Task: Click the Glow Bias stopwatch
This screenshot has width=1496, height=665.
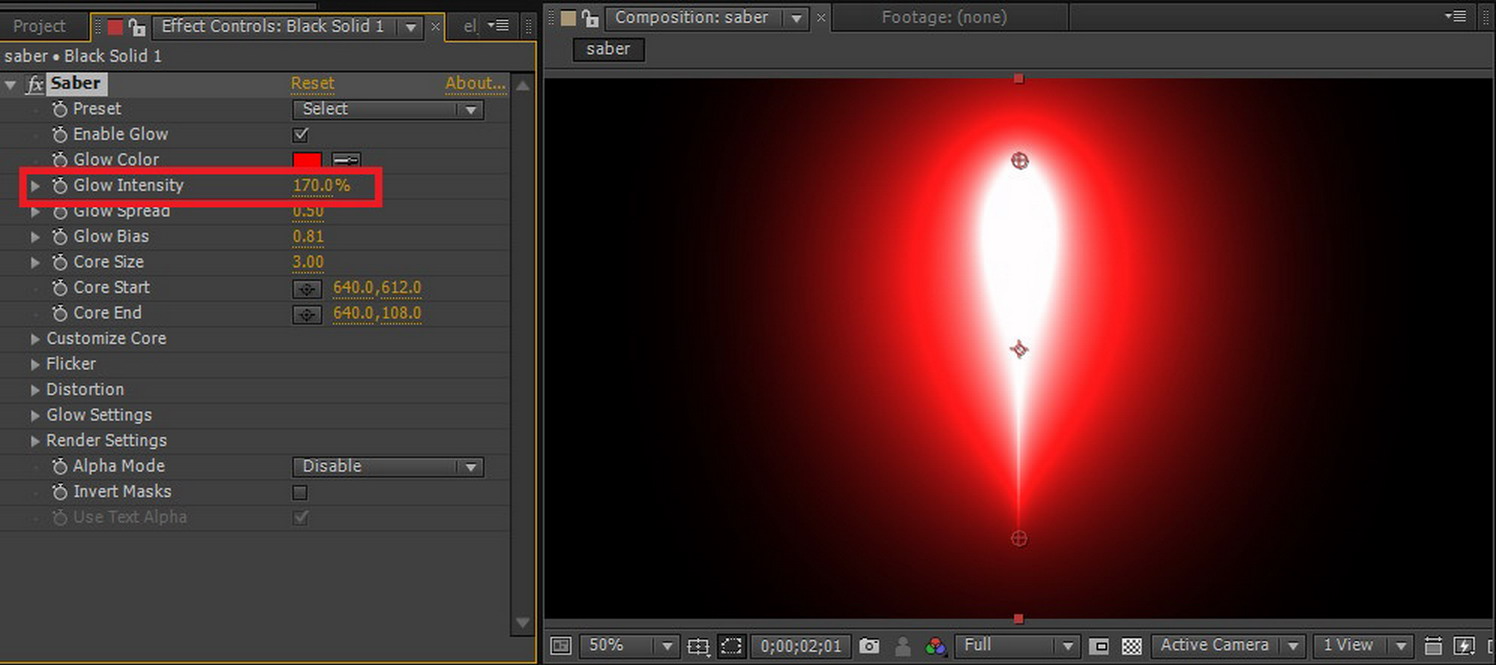Action: click(60, 236)
